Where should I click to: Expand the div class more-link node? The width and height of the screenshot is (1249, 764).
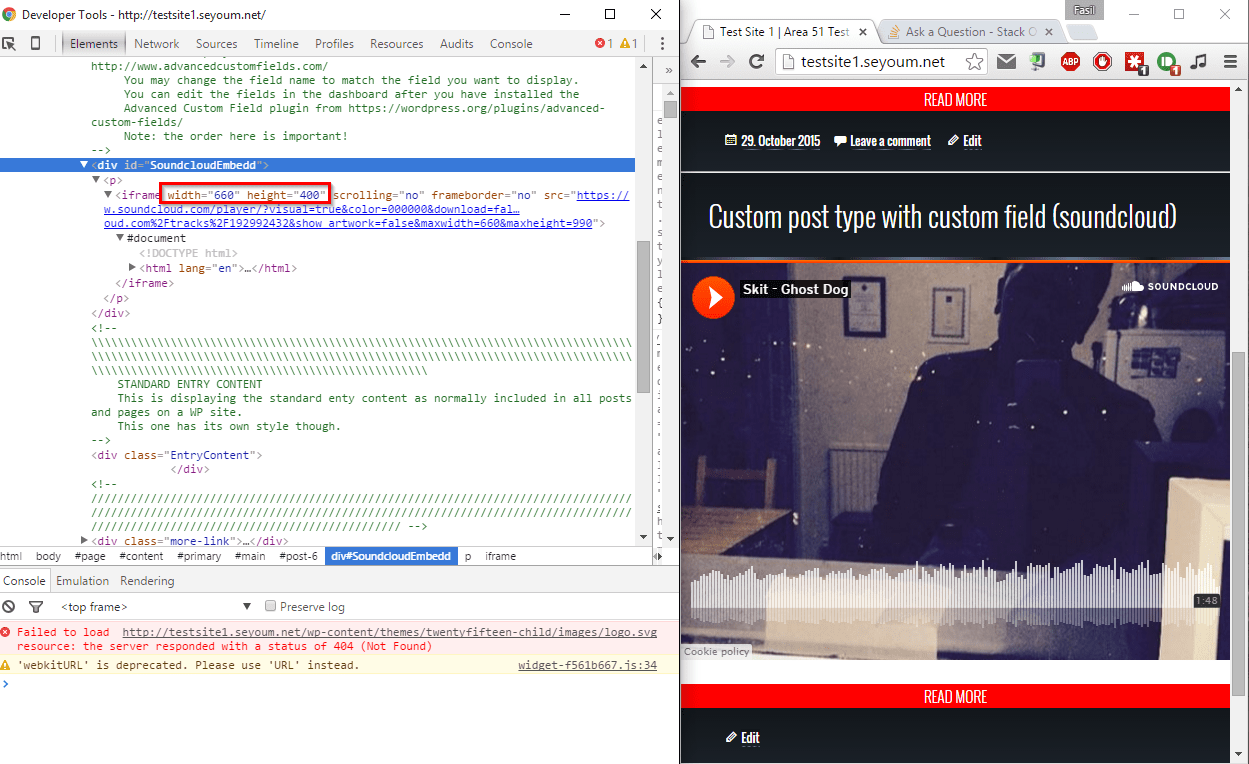(x=84, y=540)
